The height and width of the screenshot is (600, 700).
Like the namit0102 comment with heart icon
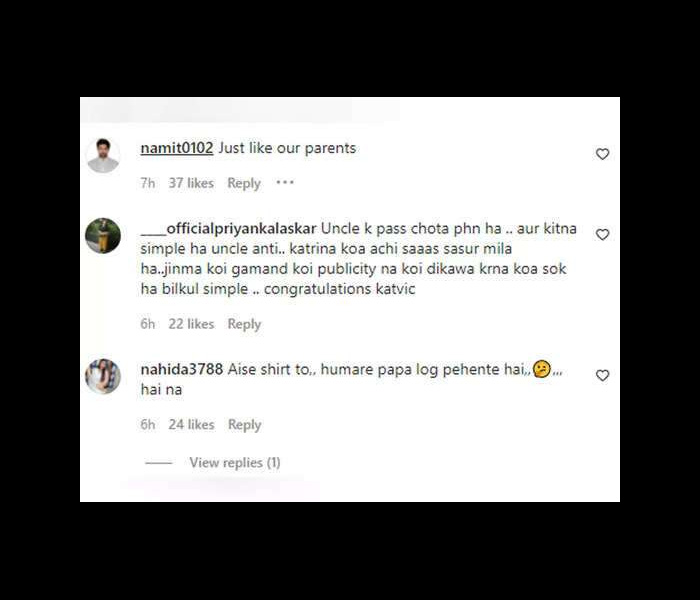(x=602, y=154)
